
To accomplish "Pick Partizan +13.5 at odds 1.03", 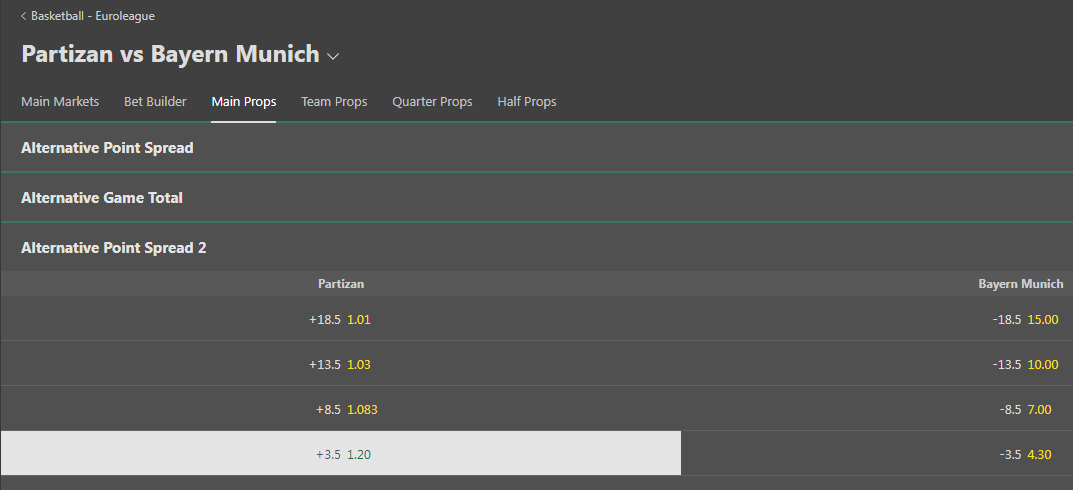I will pyautogui.click(x=340, y=364).
